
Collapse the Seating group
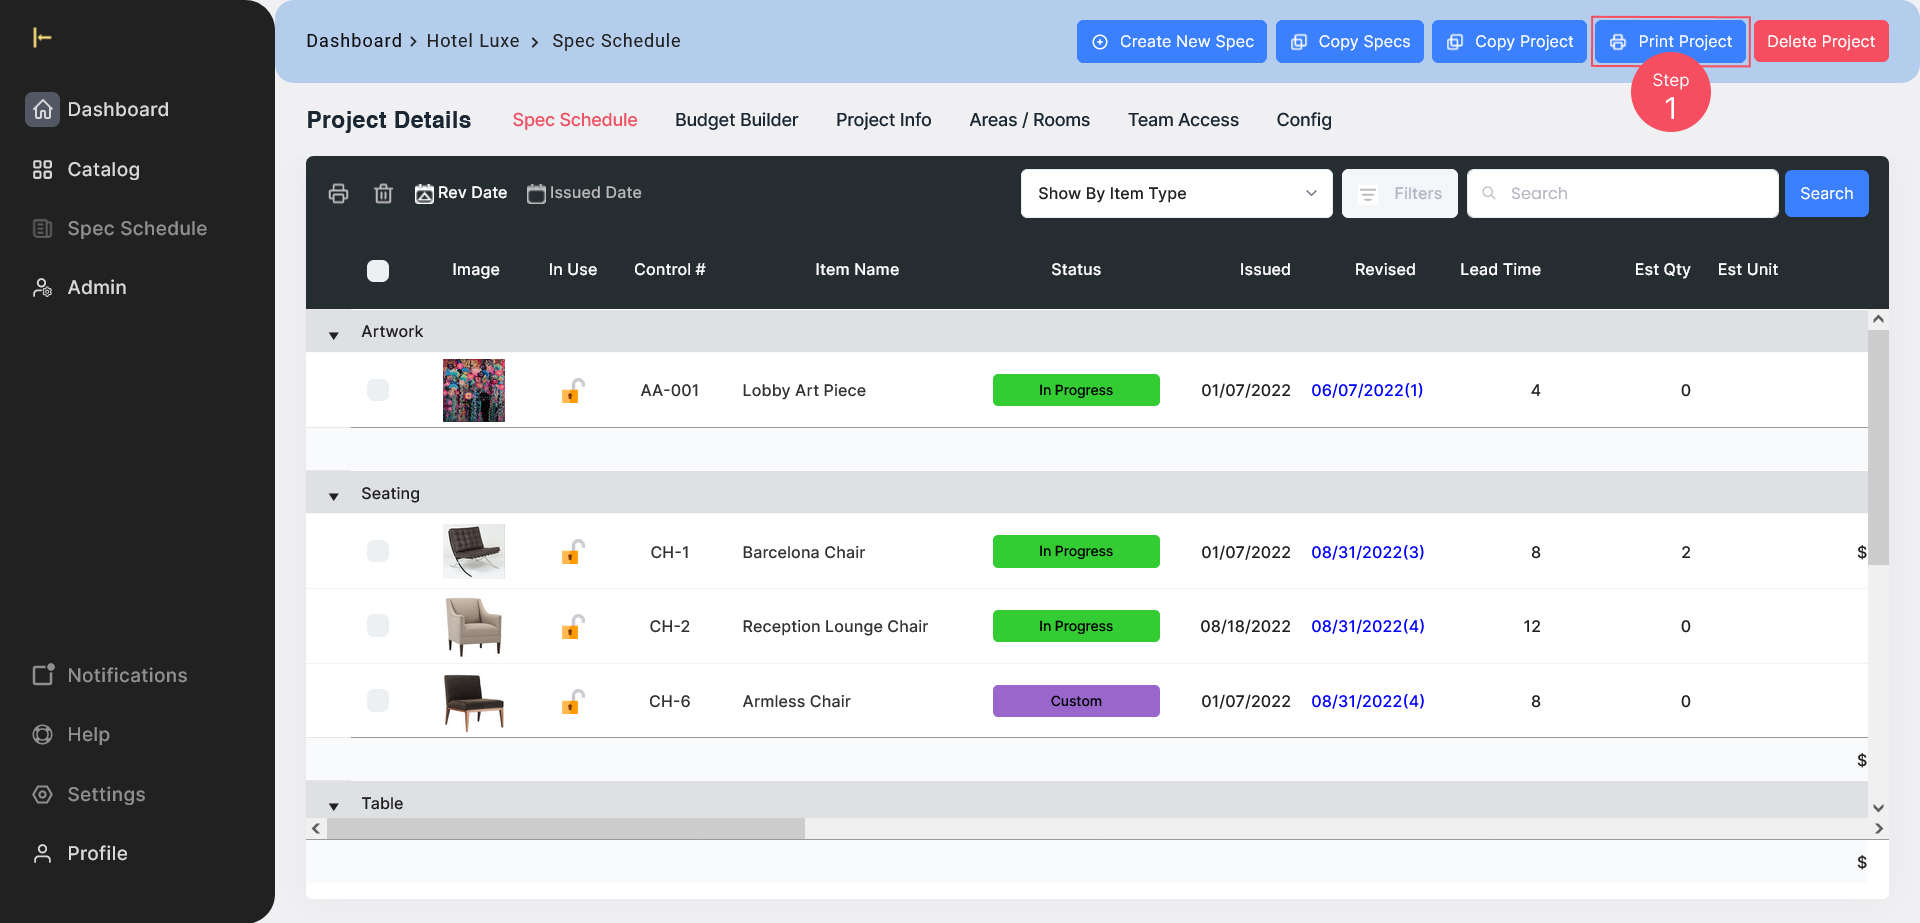pyautogui.click(x=334, y=496)
